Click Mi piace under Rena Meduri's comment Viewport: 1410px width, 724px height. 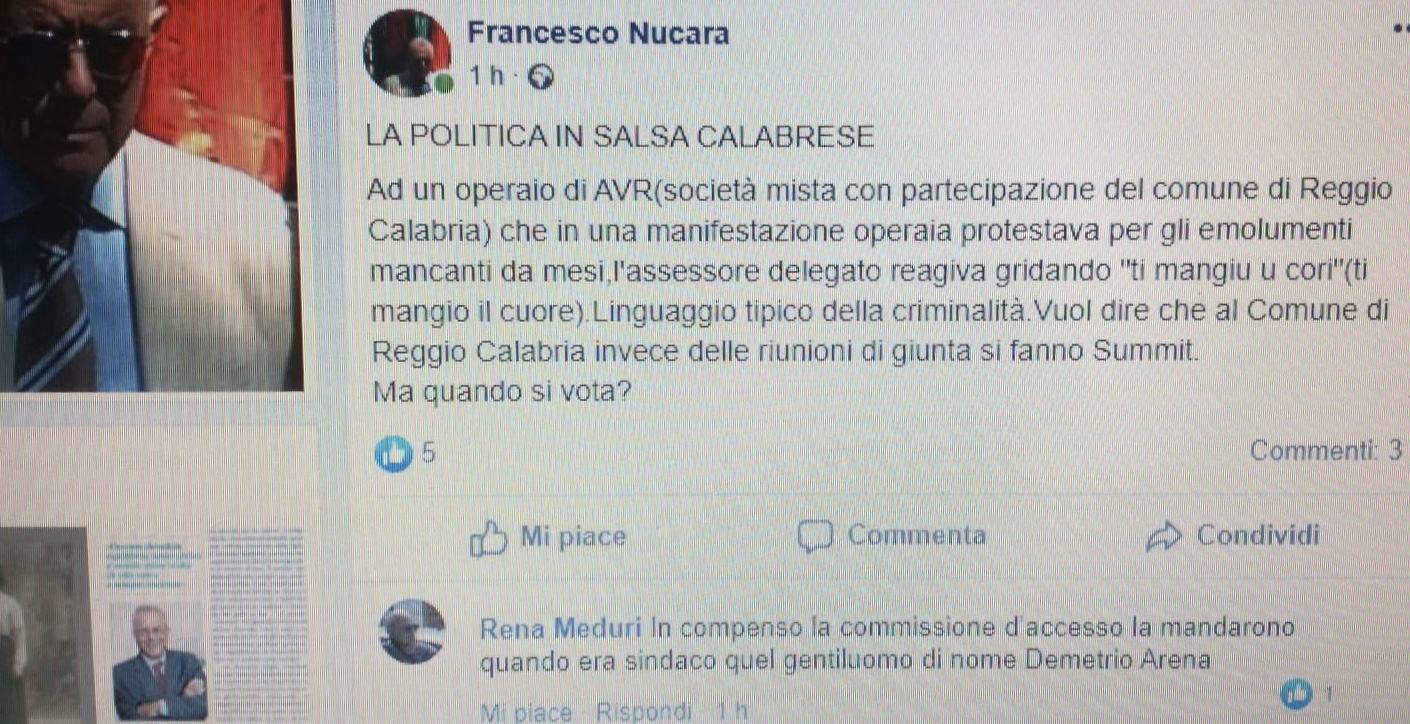tap(526, 713)
